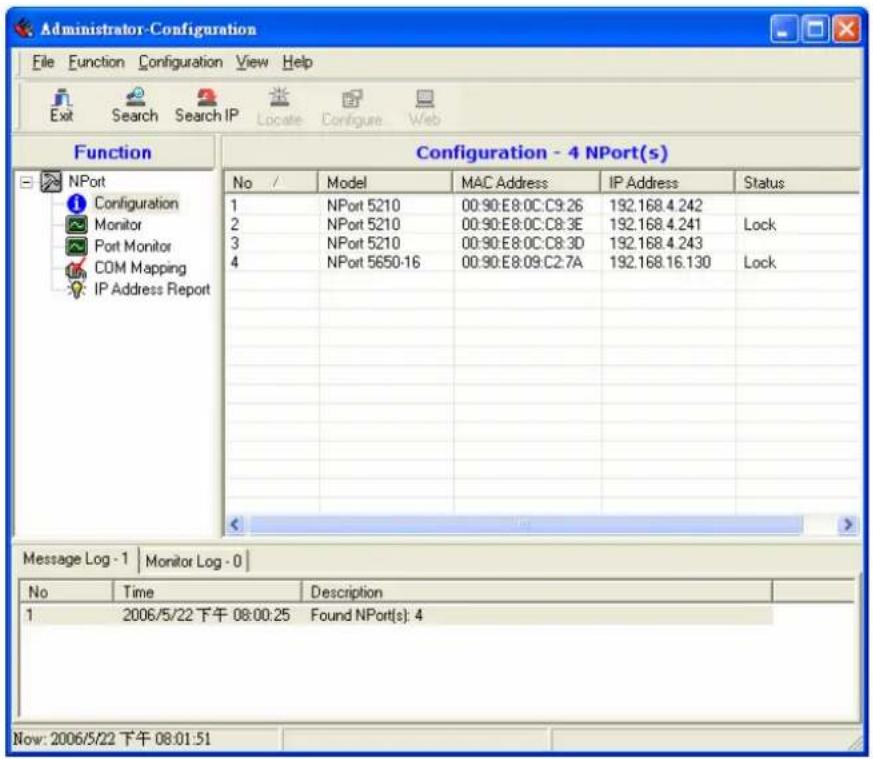Screen dimensions: 873x759
Task: Open the Configuration menu
Action: coord(180,62)
